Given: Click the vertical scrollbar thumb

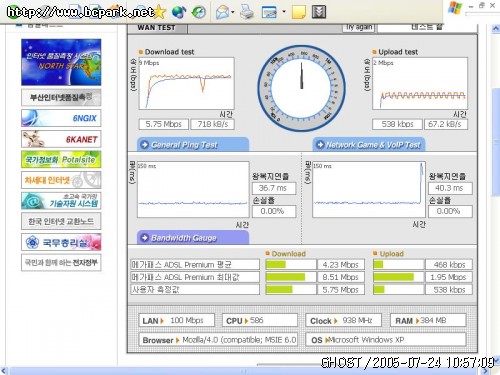Looking at the screenshot, I should point(496,142).
